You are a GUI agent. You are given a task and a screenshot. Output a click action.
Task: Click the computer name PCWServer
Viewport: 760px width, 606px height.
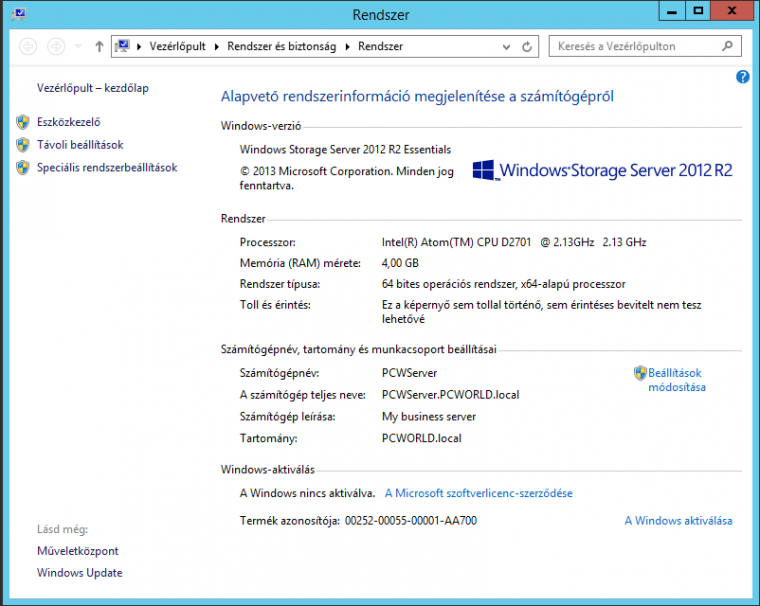point(409,373)
